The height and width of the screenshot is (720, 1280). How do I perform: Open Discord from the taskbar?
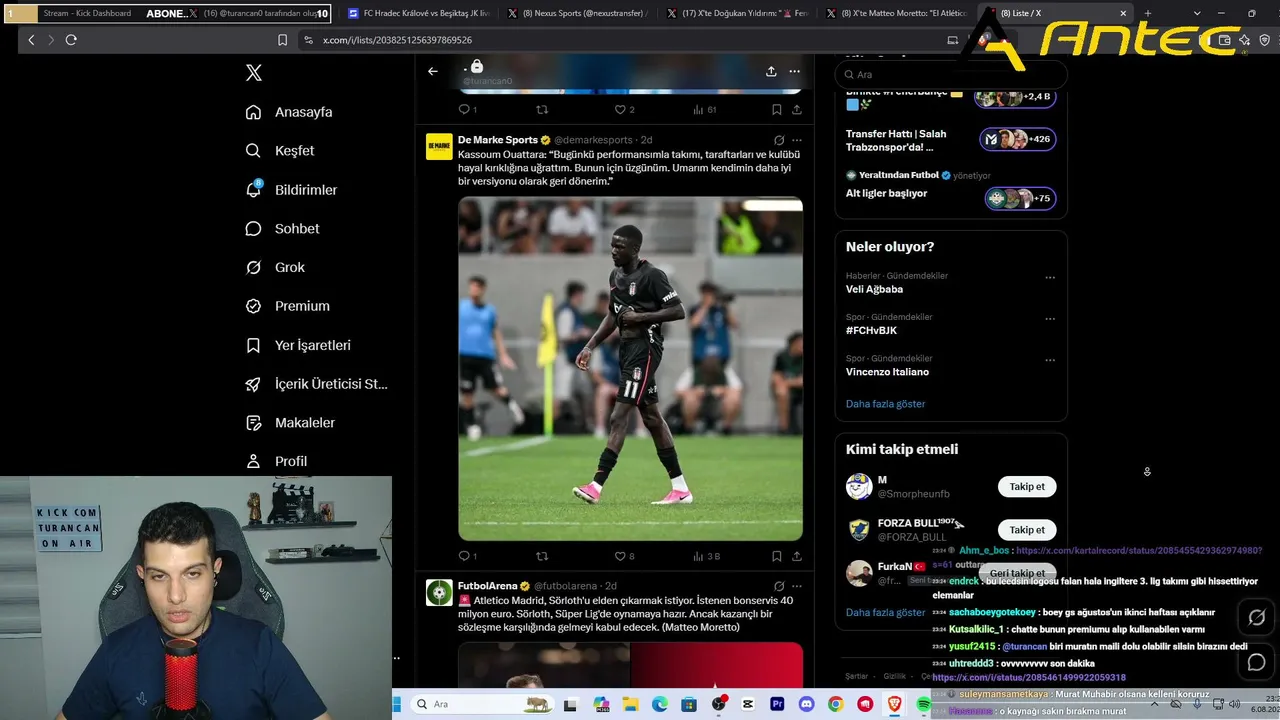806,704
